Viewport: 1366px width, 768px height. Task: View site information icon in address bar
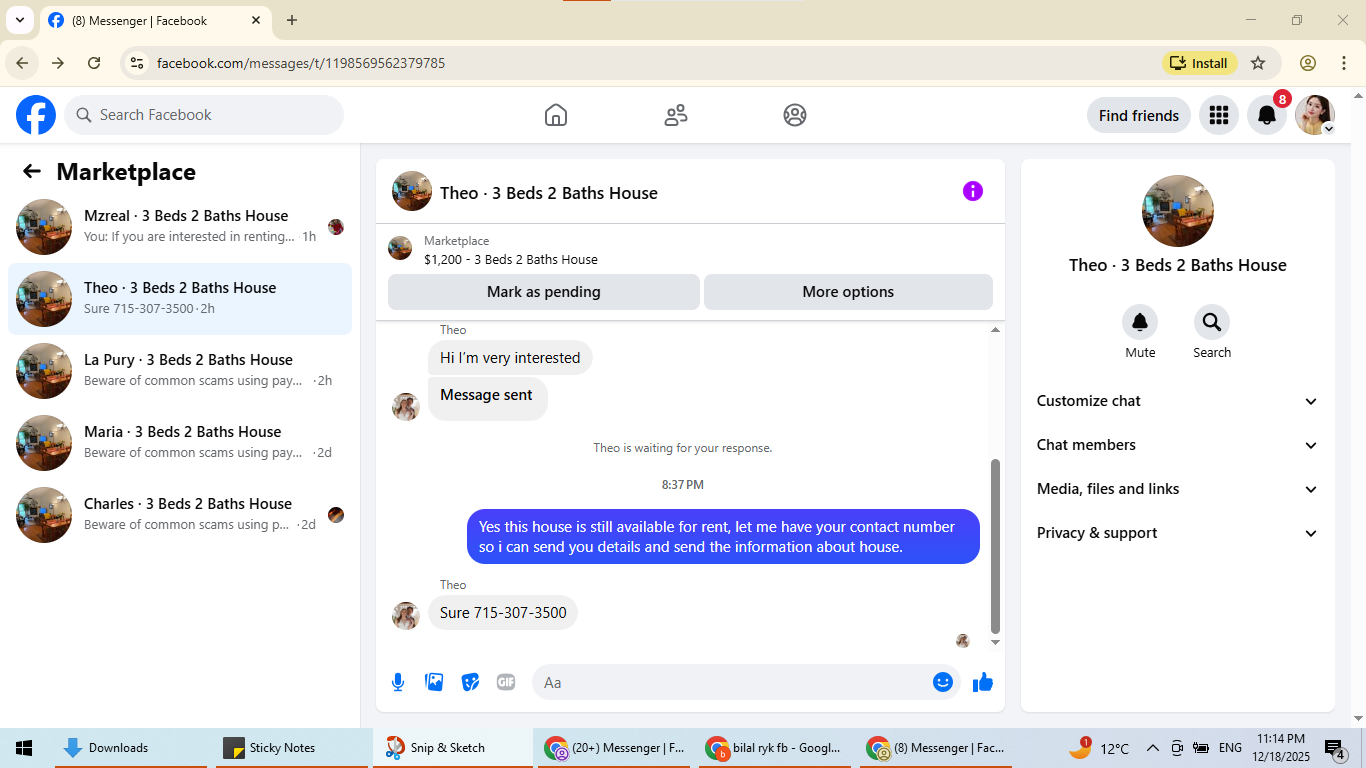click(137, 63)
